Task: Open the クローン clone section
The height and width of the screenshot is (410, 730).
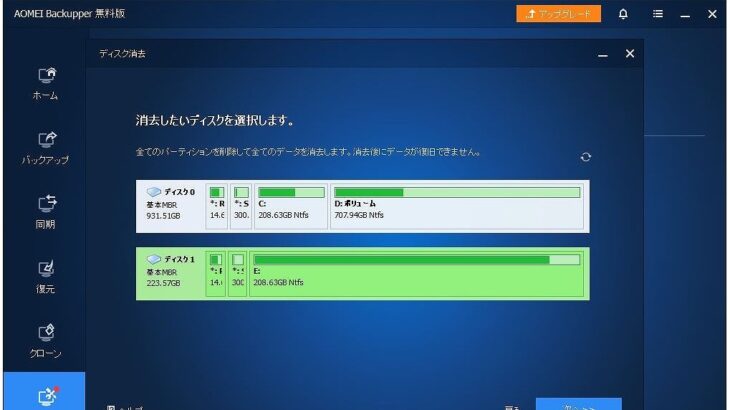Action: click(45, 341)
